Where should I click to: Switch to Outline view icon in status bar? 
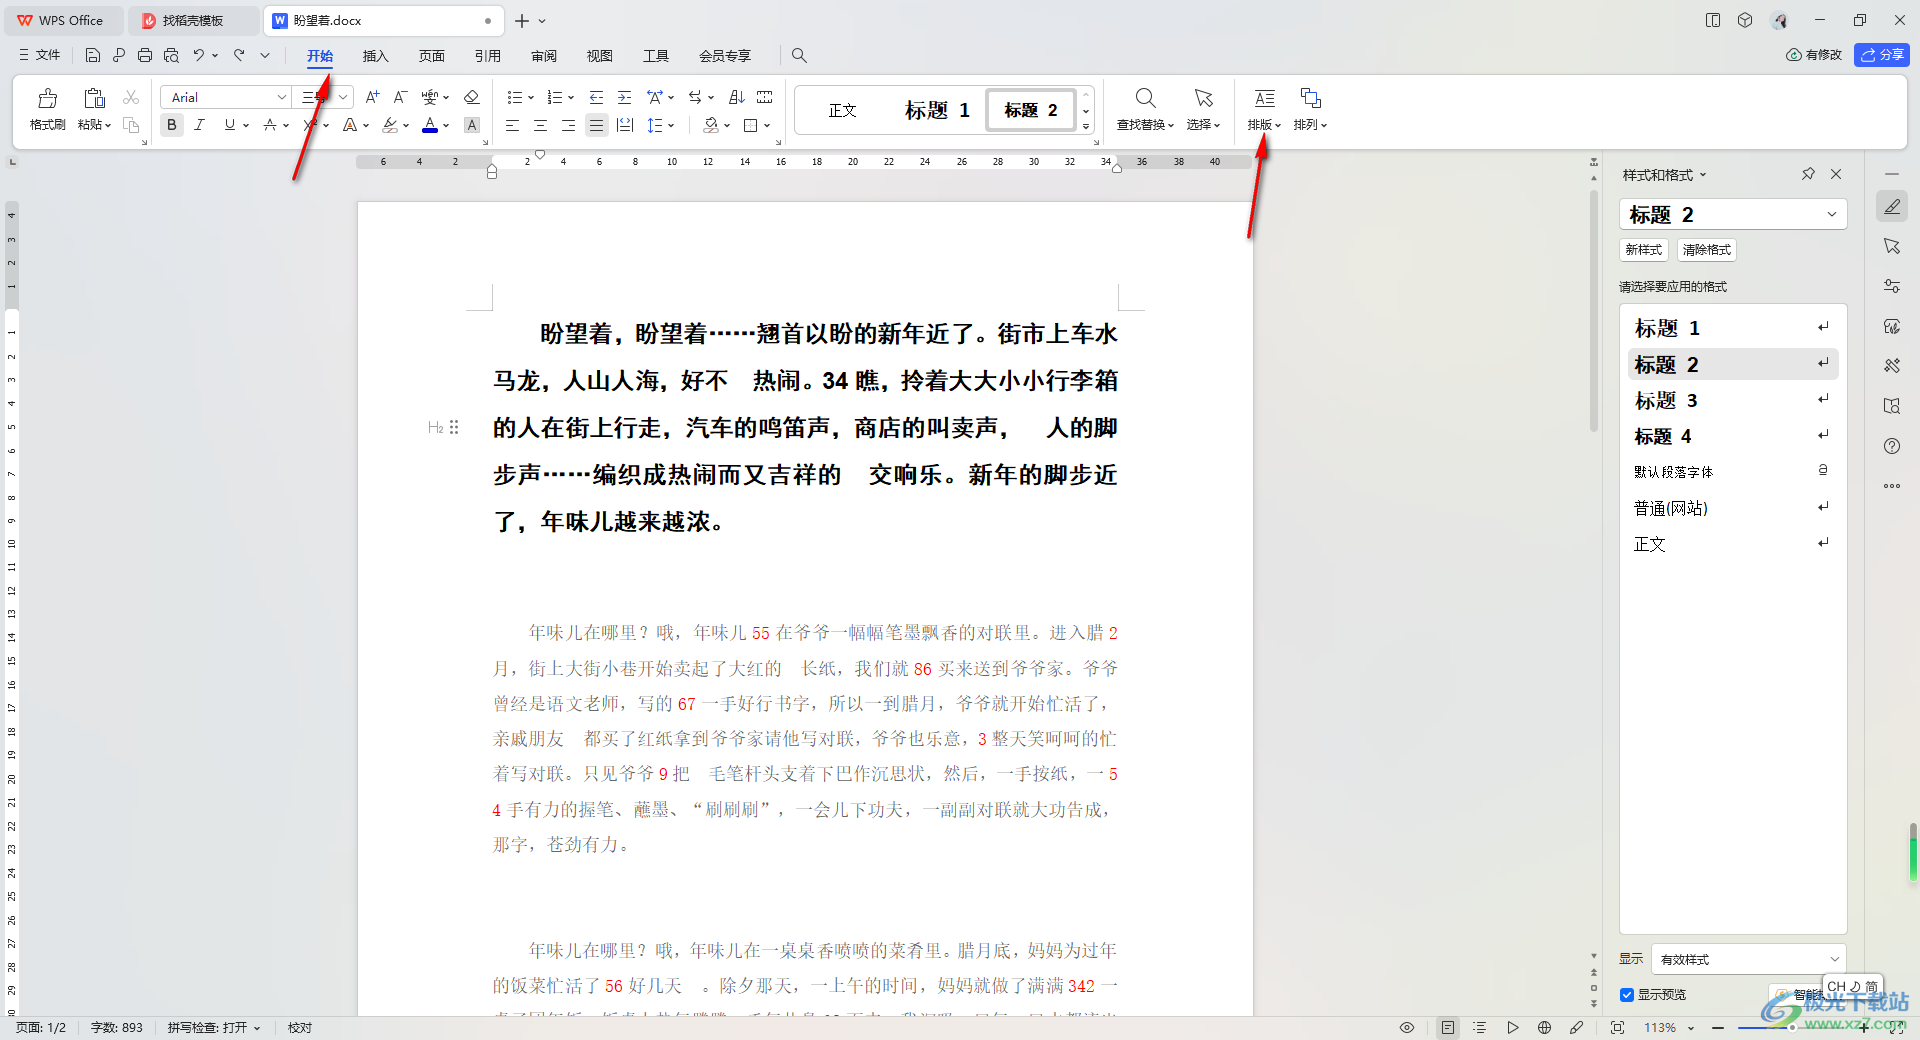[x=1480, y=1027]
